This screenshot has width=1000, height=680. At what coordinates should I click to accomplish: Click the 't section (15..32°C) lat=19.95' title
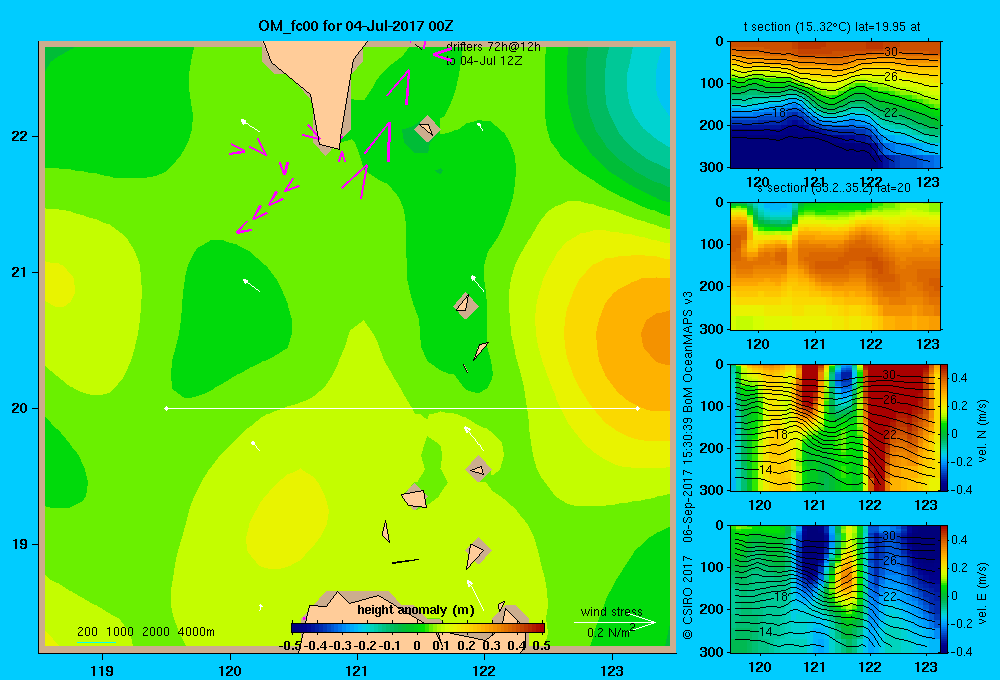coord(832,27)
